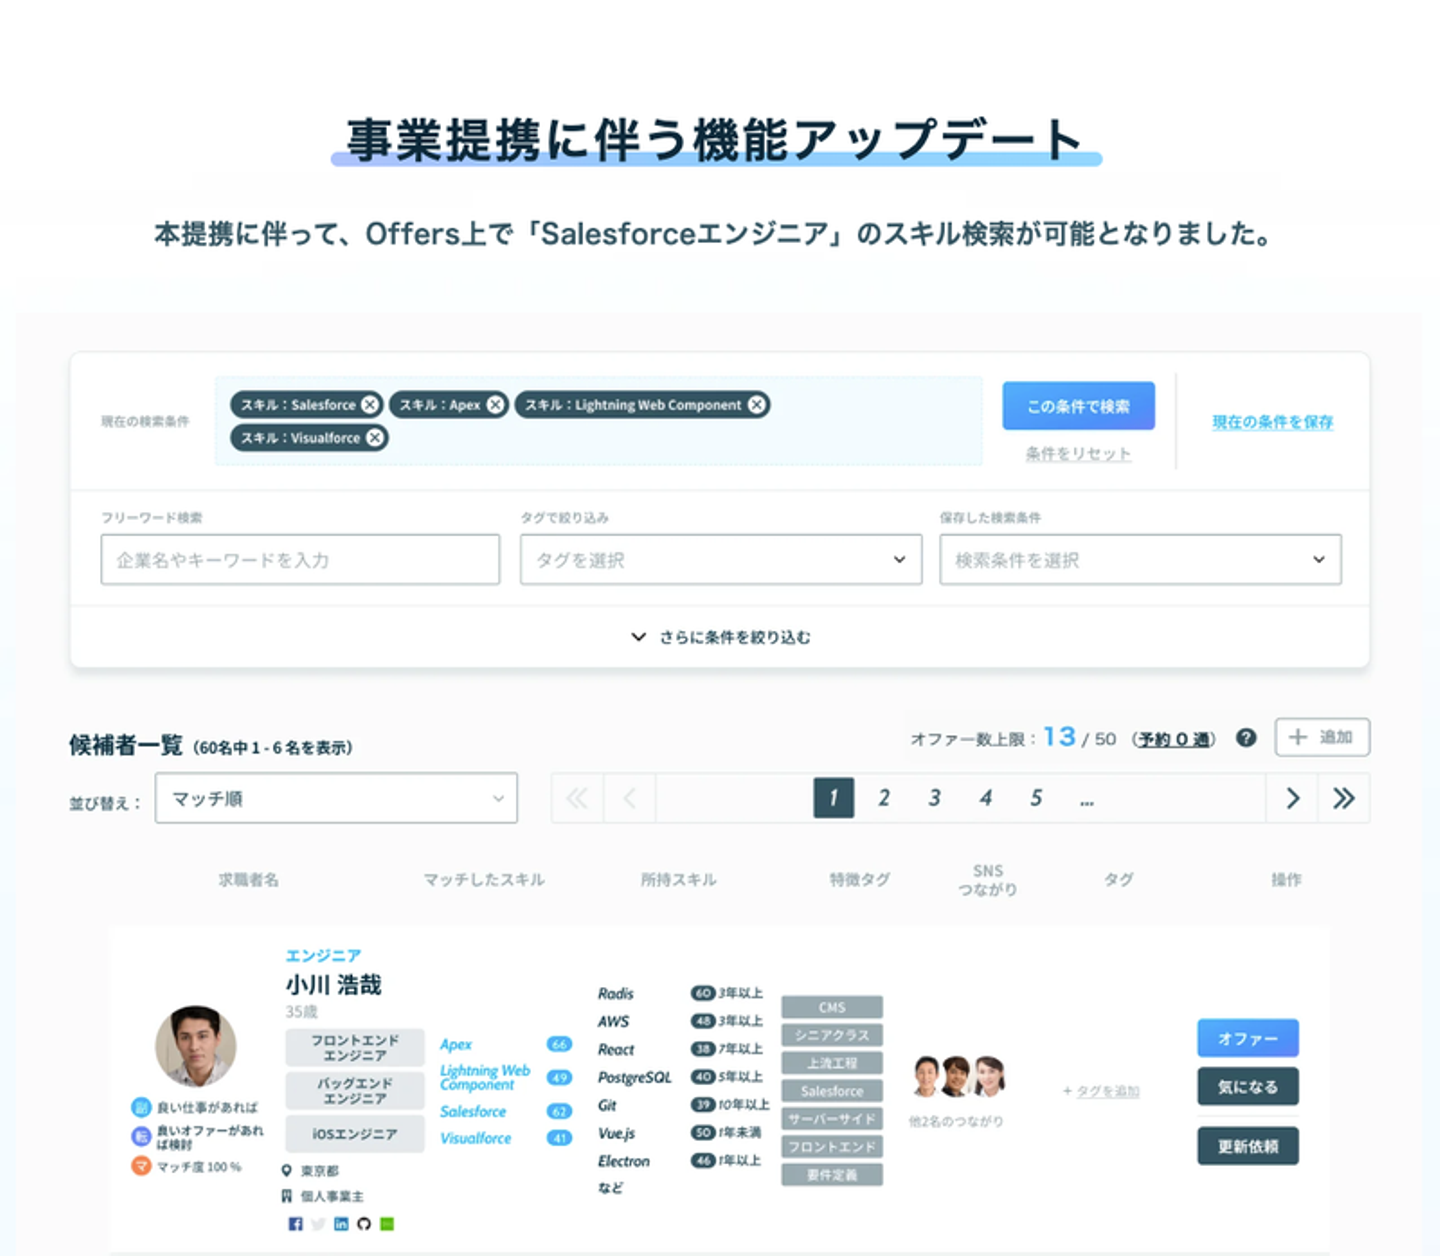Screen dimensions: 1440x1256
Task: Open candidate name 小川 浩哉
Action: pos(334,985)
